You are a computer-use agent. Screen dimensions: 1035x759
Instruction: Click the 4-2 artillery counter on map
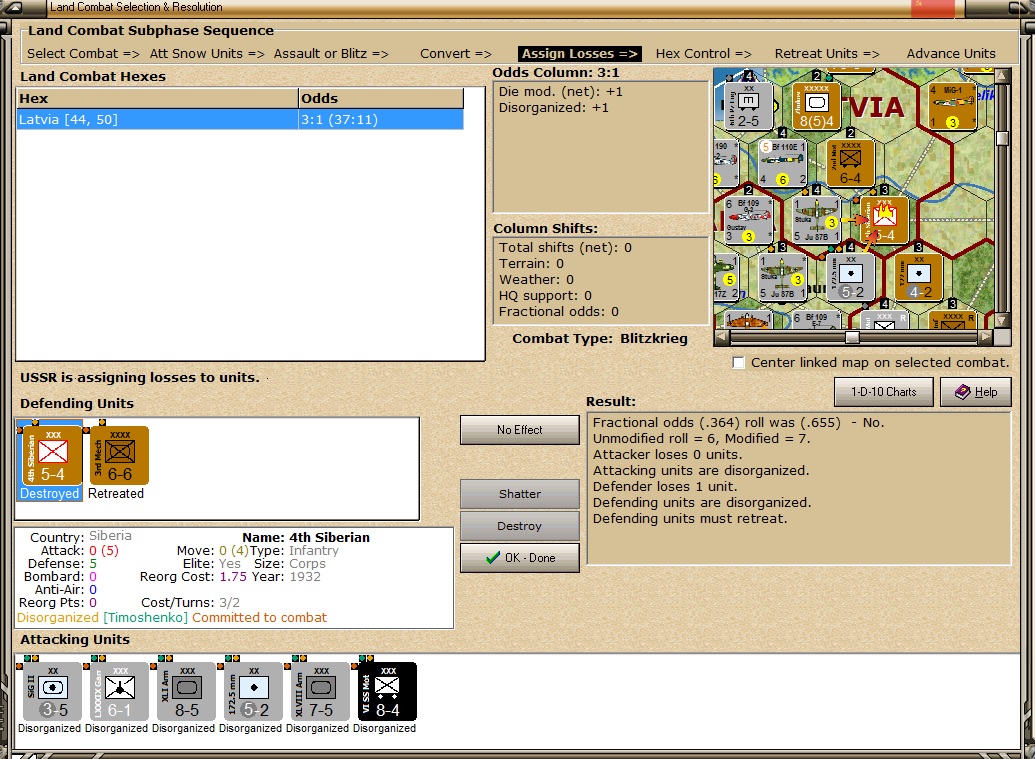point(919,278)
